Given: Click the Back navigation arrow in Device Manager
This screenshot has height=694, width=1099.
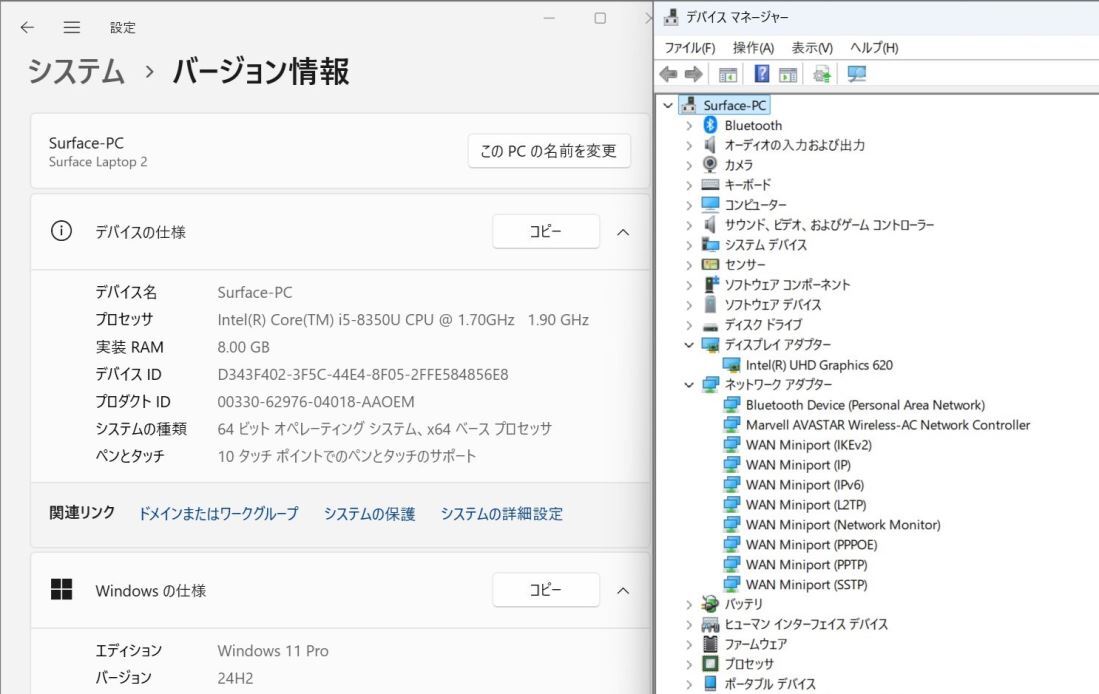Looking at the screenshot, I should coord(667,72).
